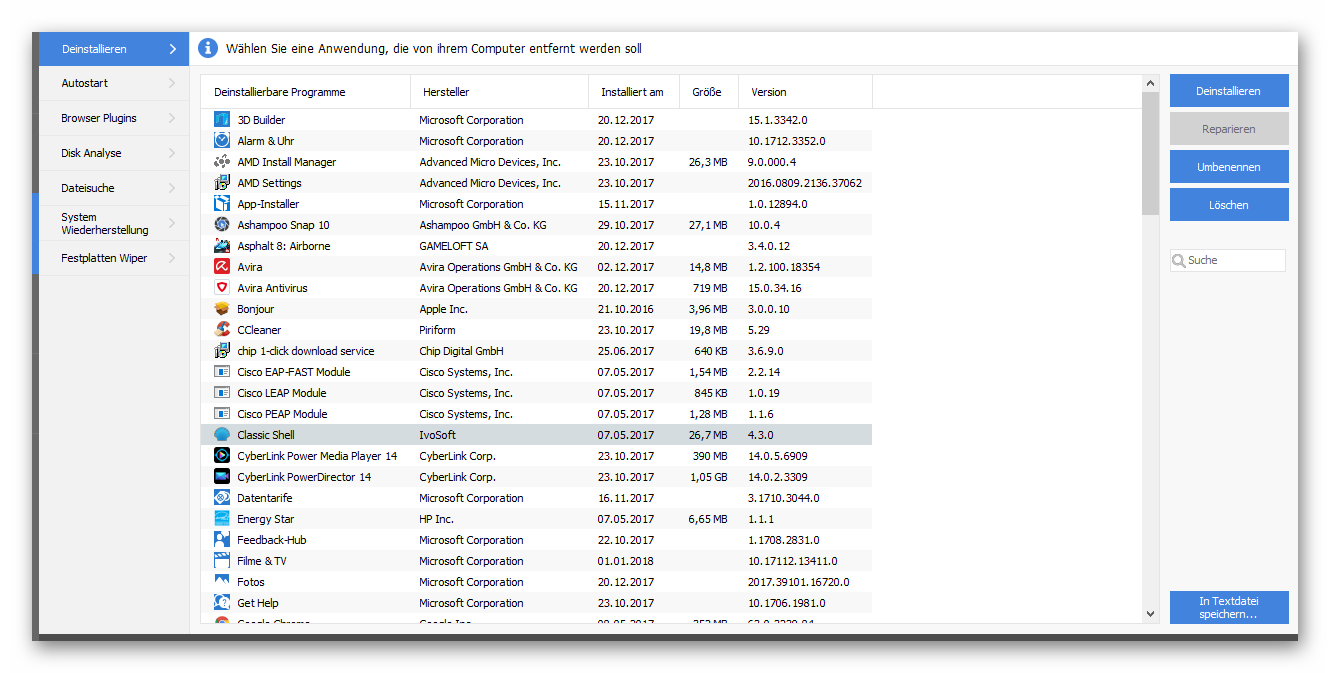Click the chip 1-click download service icon
Screen dimensions: 1330x673
222,351
